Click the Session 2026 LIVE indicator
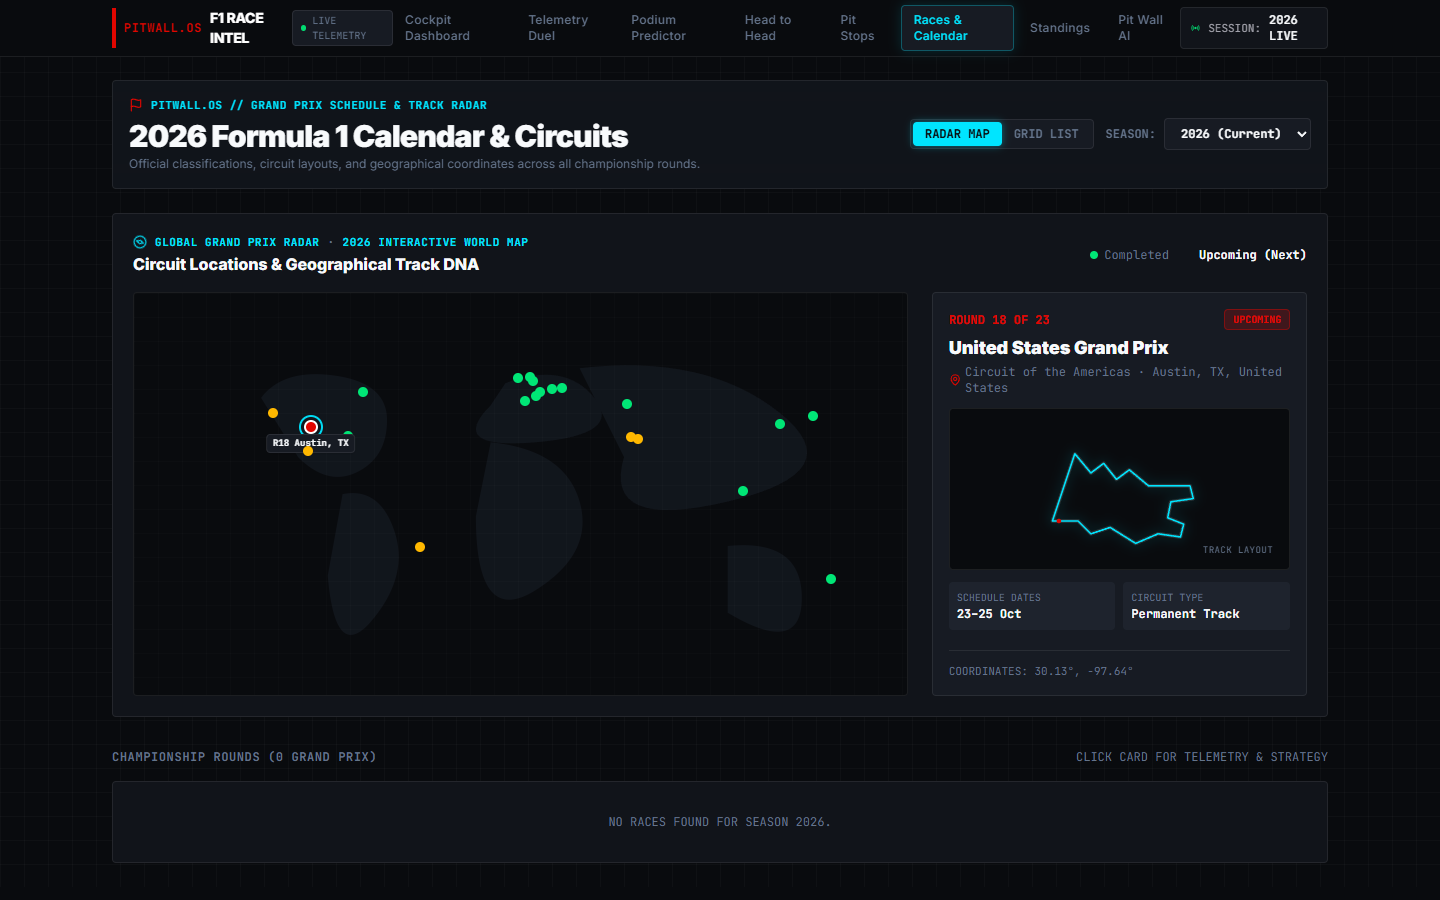This screenshot has width=1440, height=900. click(1254, 28)
